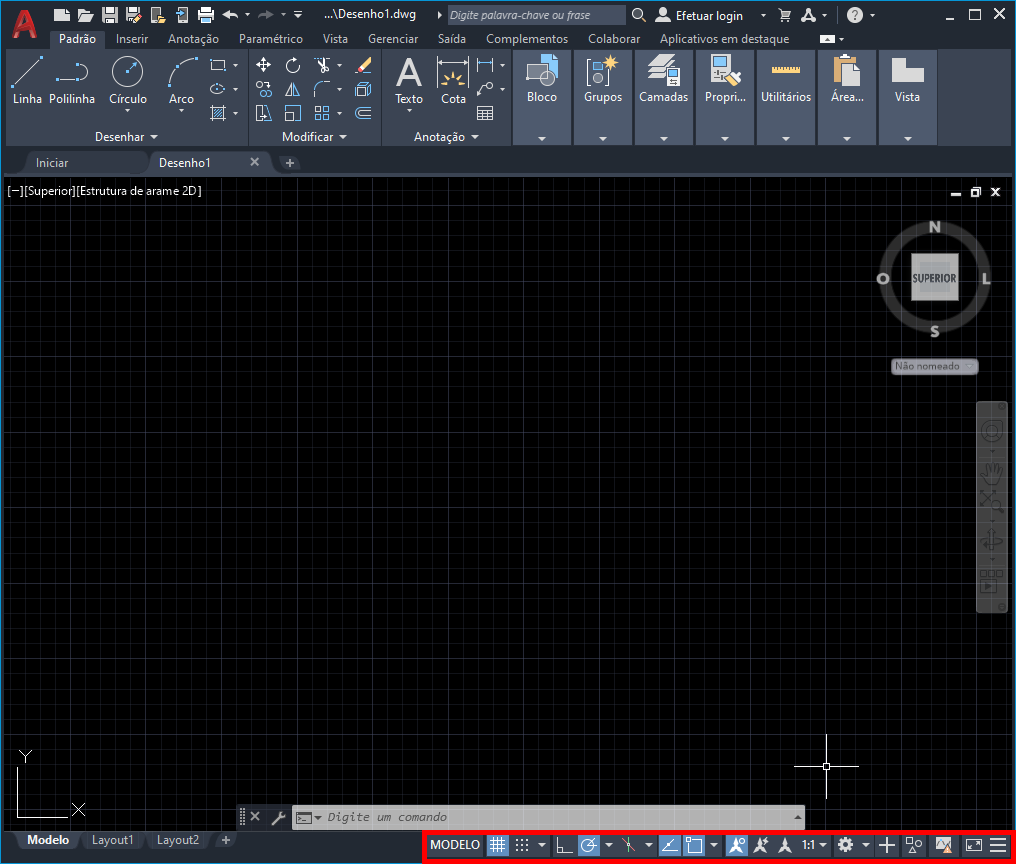Toggle Clean Screen in status bar
This screenshot has width=1016, height=864.
973,845
